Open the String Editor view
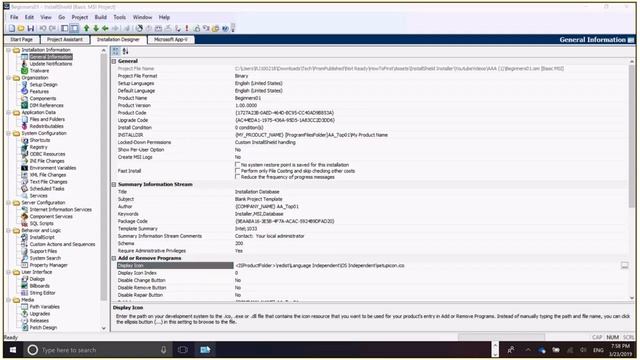 pos(42,293)
